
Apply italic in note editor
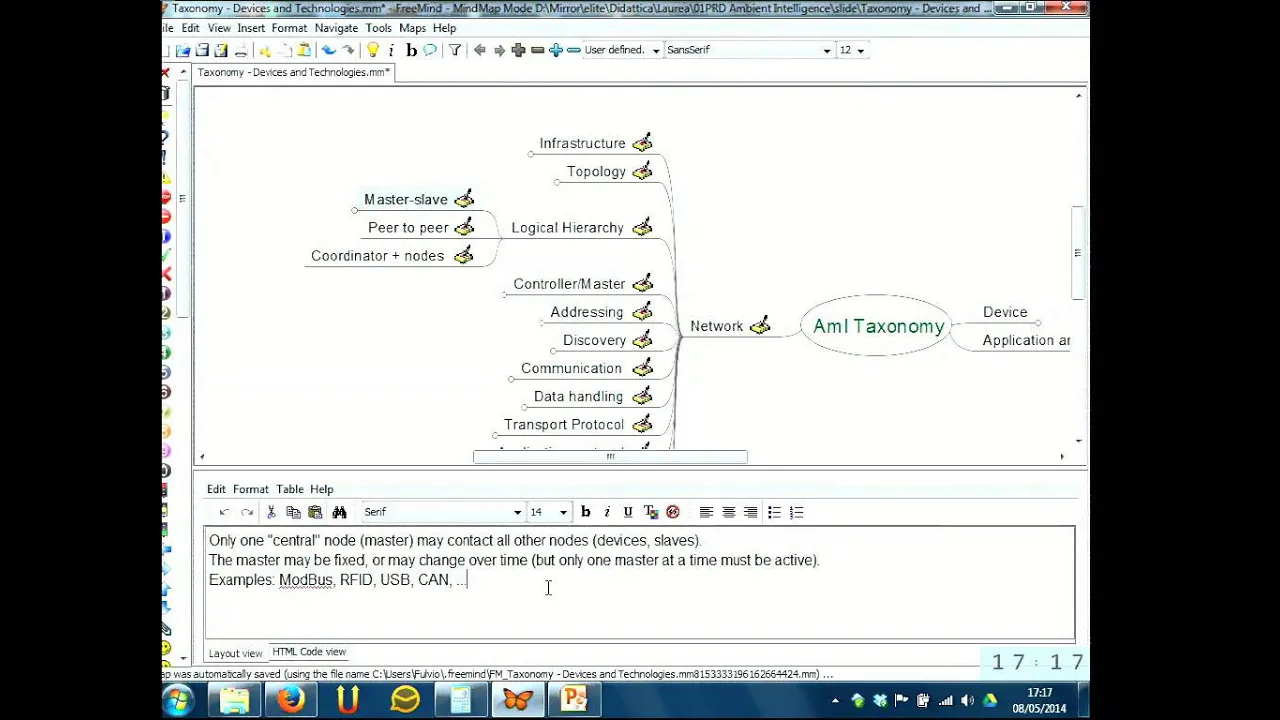tap(607, 512)
